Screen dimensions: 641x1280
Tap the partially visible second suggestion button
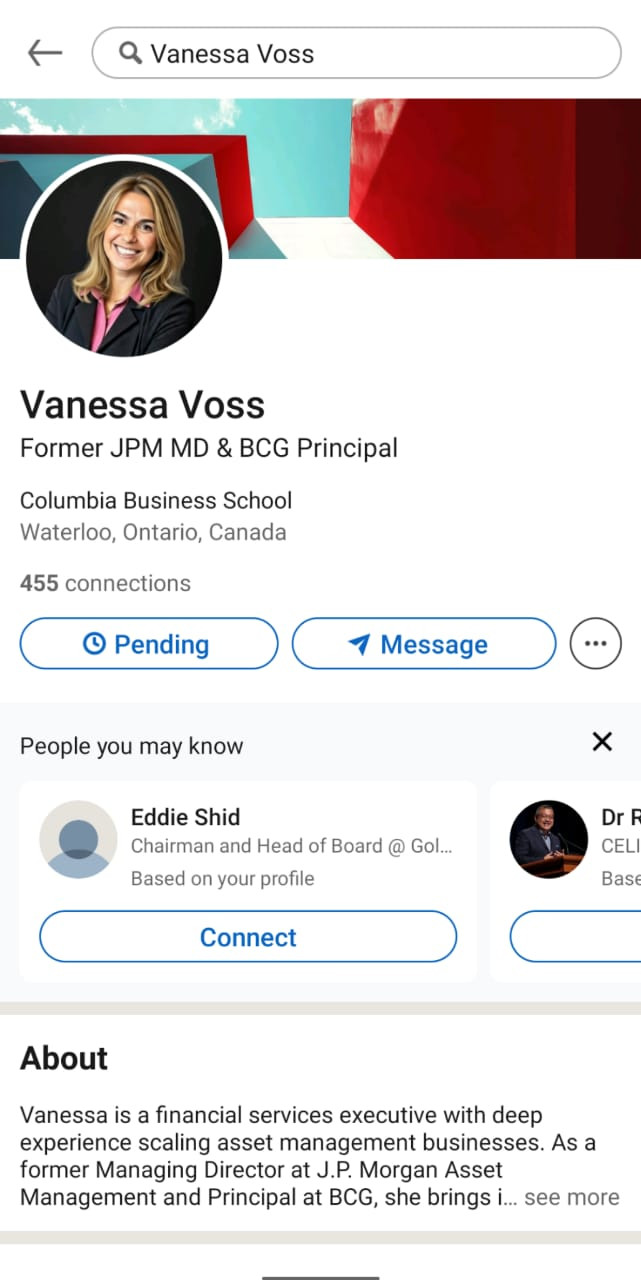click(x=576, y=937)
